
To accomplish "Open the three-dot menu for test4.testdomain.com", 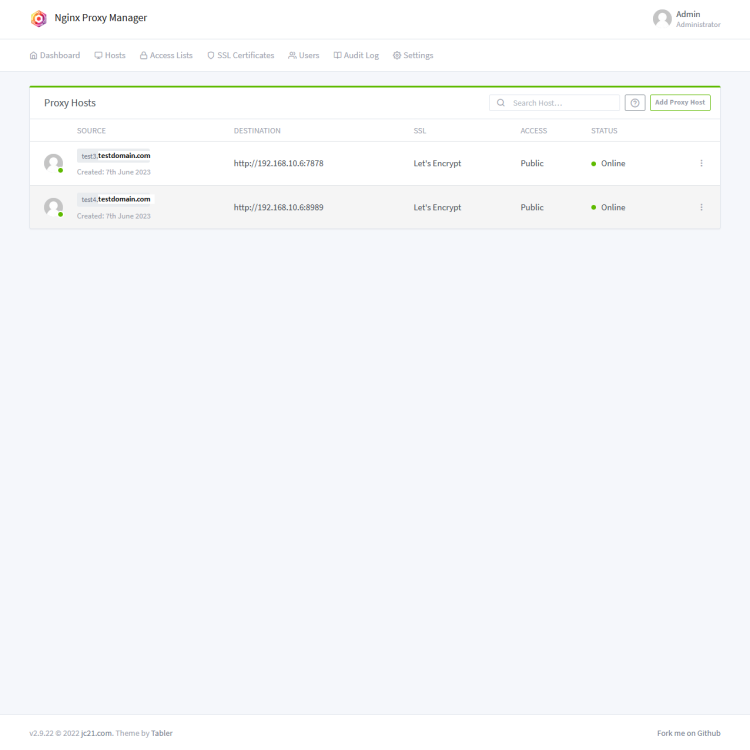I will pyautogui.click(x=701, y=207).
